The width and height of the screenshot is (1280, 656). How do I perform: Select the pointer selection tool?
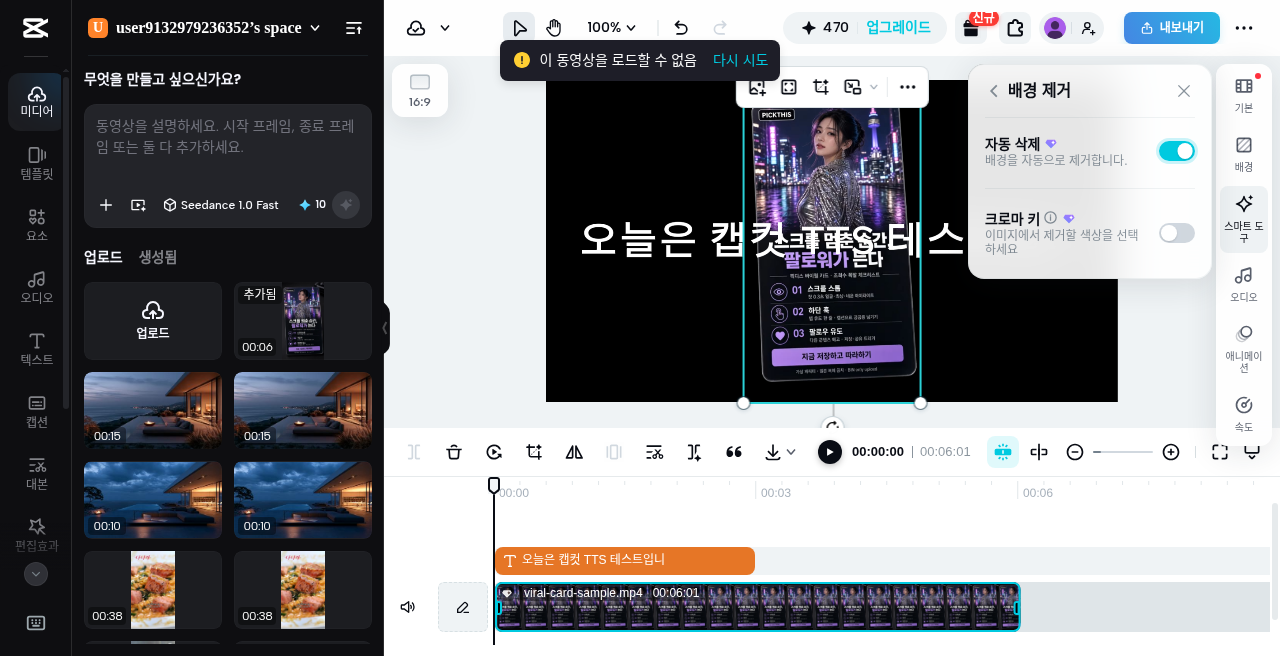click(519, 28)
